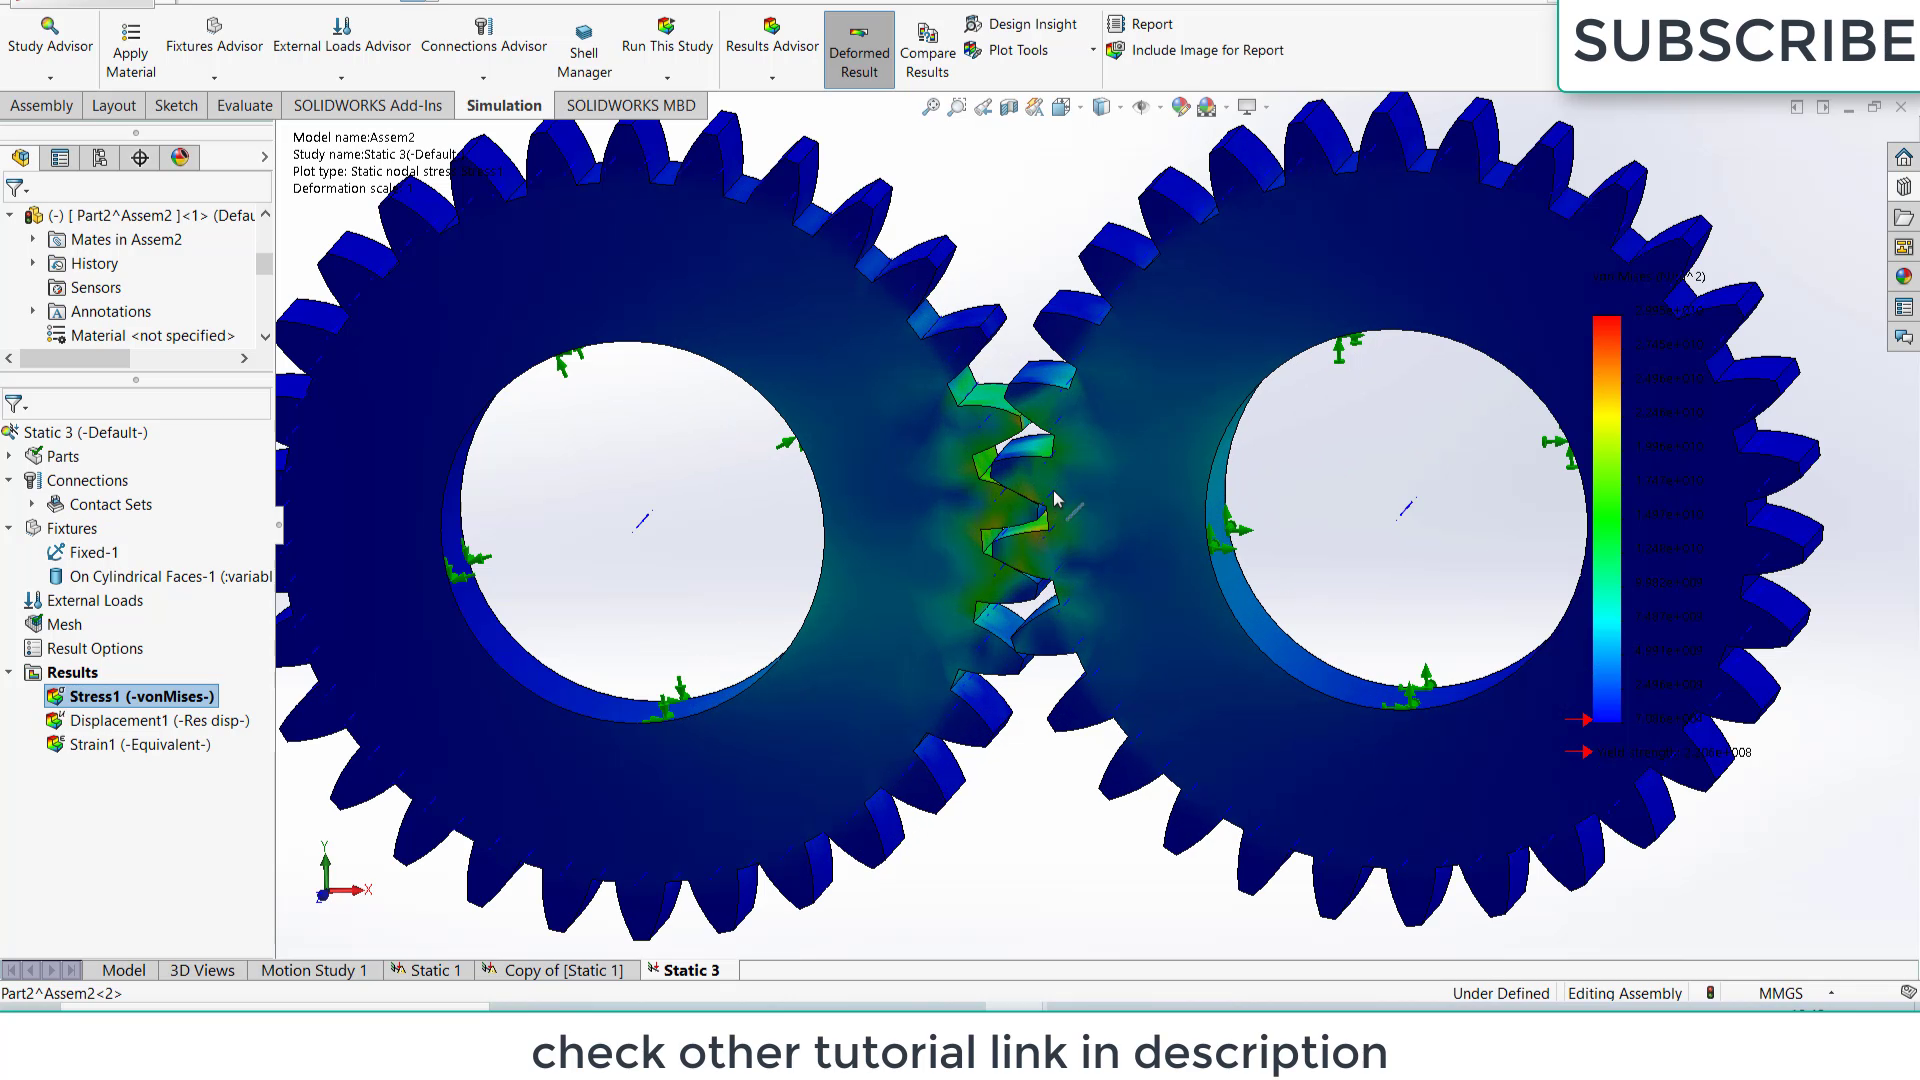
Task: Switch to the Sketch tab
Action: (x=176, y=105)
